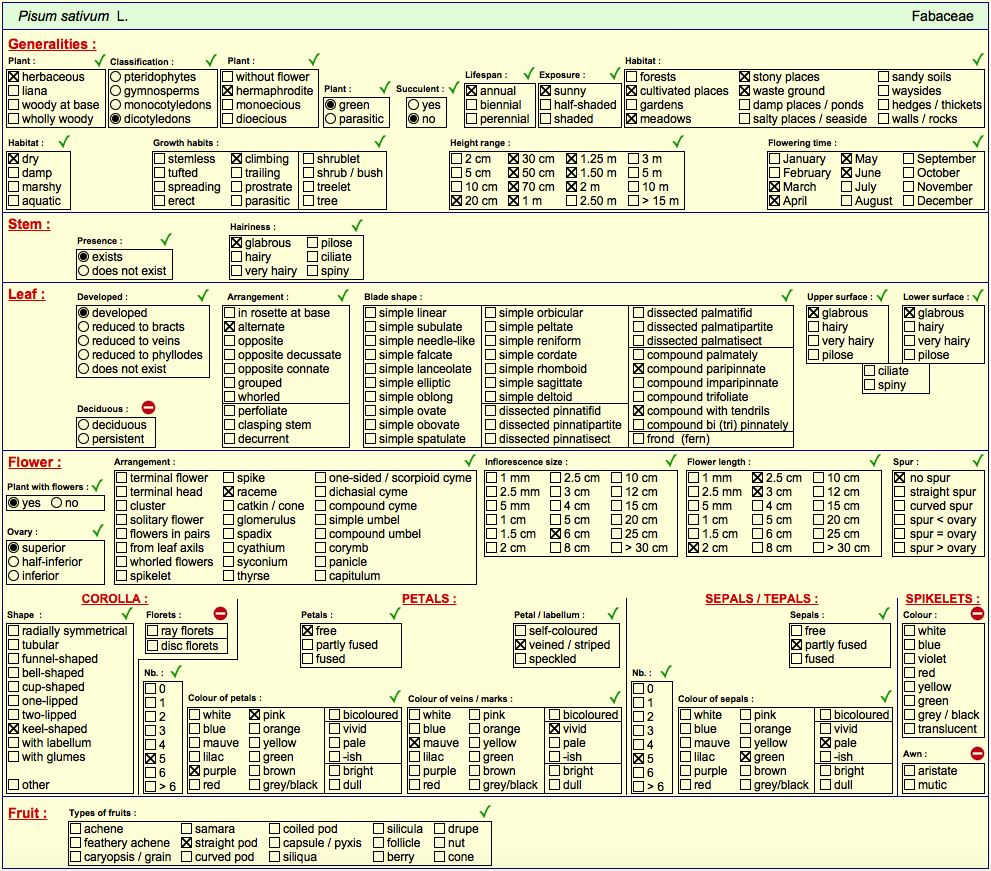Select the 'no' plant with flowers radio
This screenshot has height=871, width=991.
[57, 502]
